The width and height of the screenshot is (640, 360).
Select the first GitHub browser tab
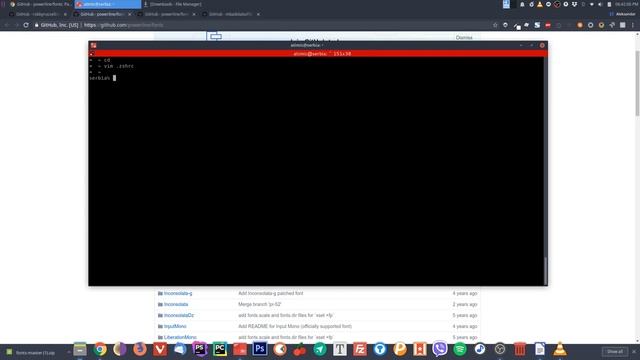pyautogui.click(x=38, y=14)
